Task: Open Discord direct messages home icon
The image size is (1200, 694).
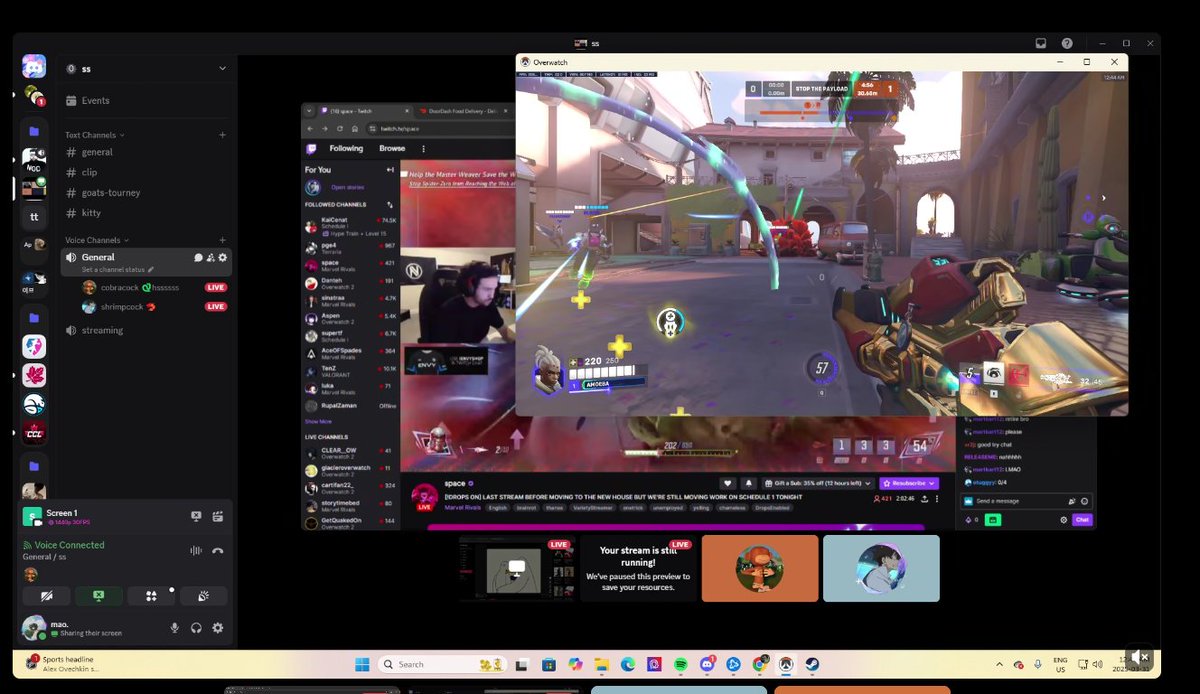Action: (34, 67)
